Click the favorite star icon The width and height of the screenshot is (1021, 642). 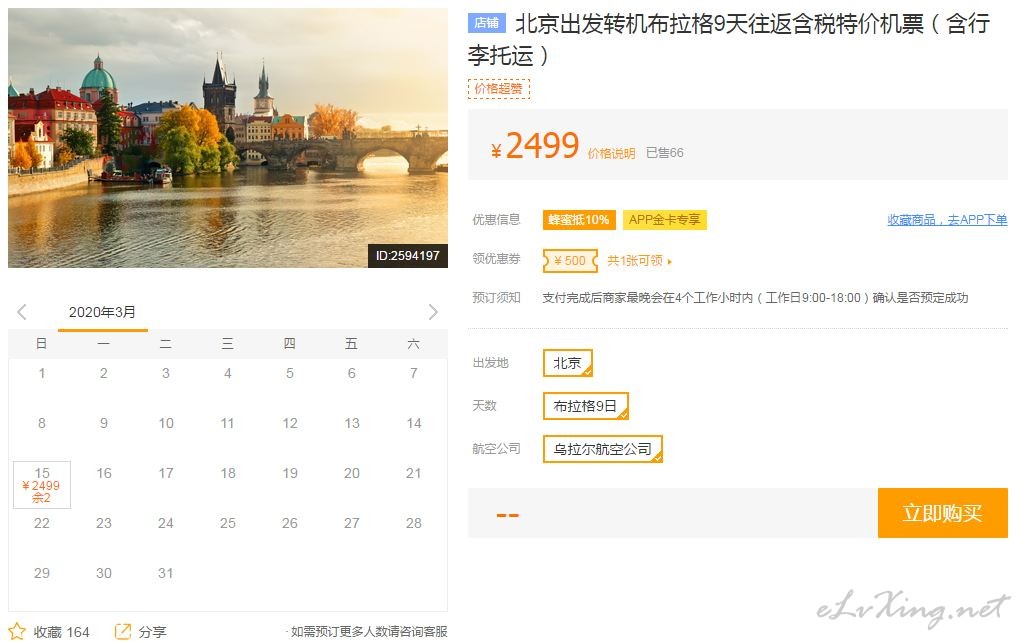click(x=17, y=631)
